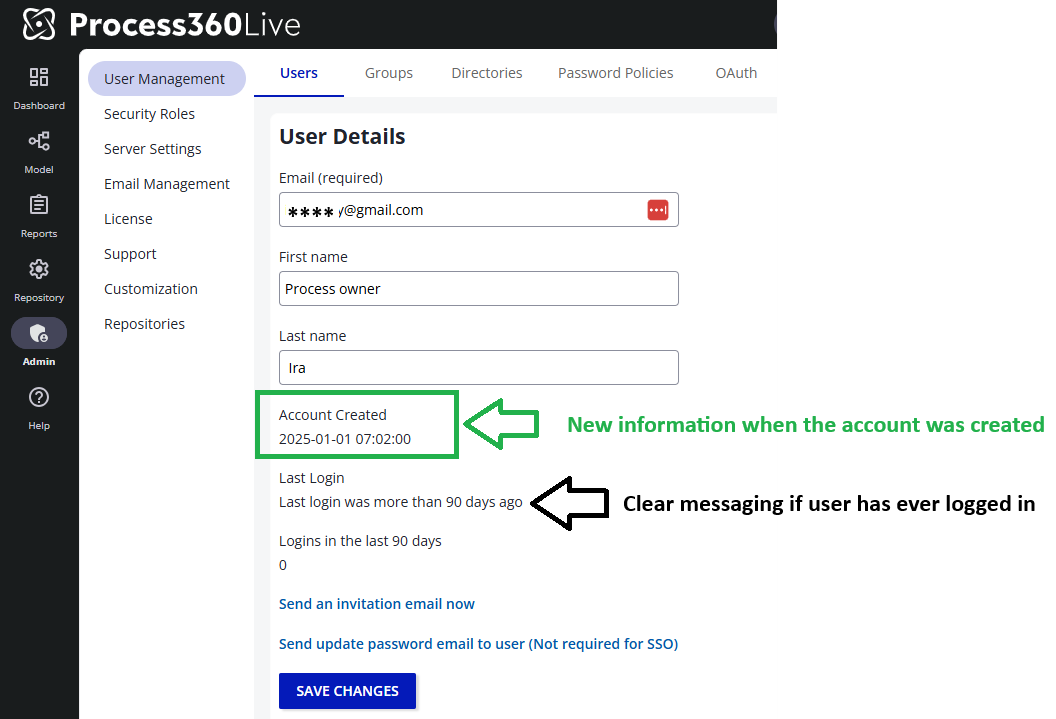The height and width of the screenshot is (719, 1056).
Task: Open Server Settings in admin menu
Action: [x=152, y=149]
